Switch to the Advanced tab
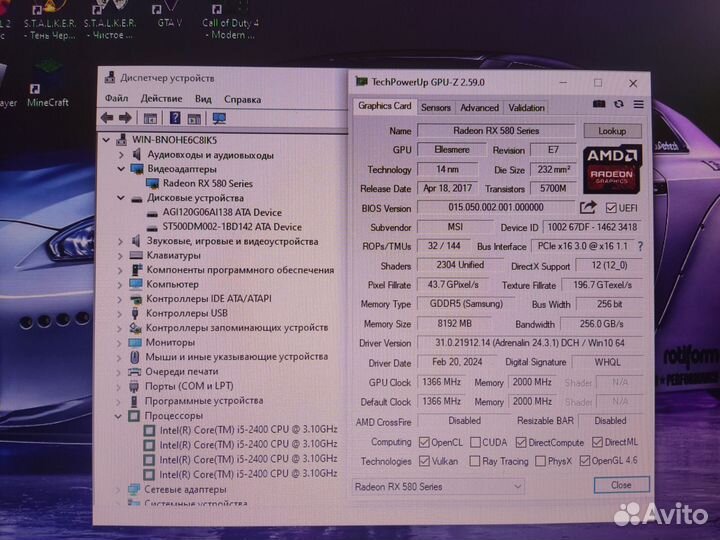This screenshot has height=540, width=720. (479, 107)
